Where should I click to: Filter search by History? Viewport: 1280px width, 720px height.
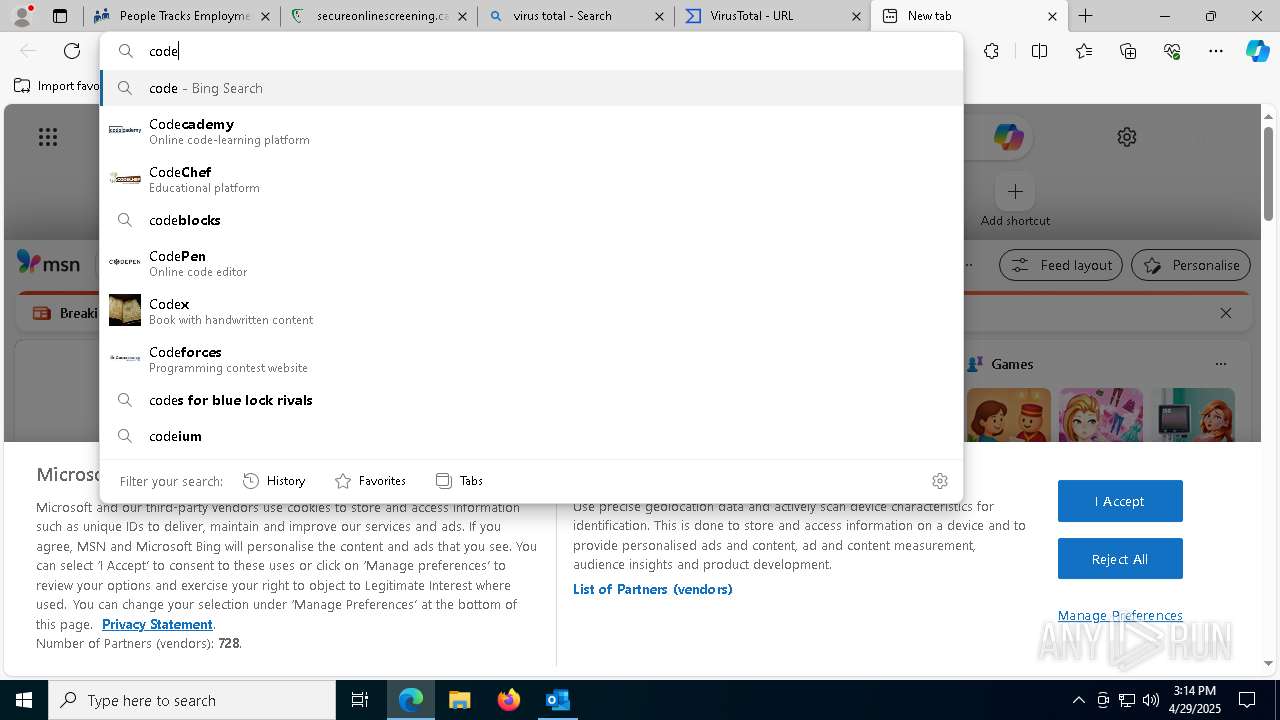[274, 481]
